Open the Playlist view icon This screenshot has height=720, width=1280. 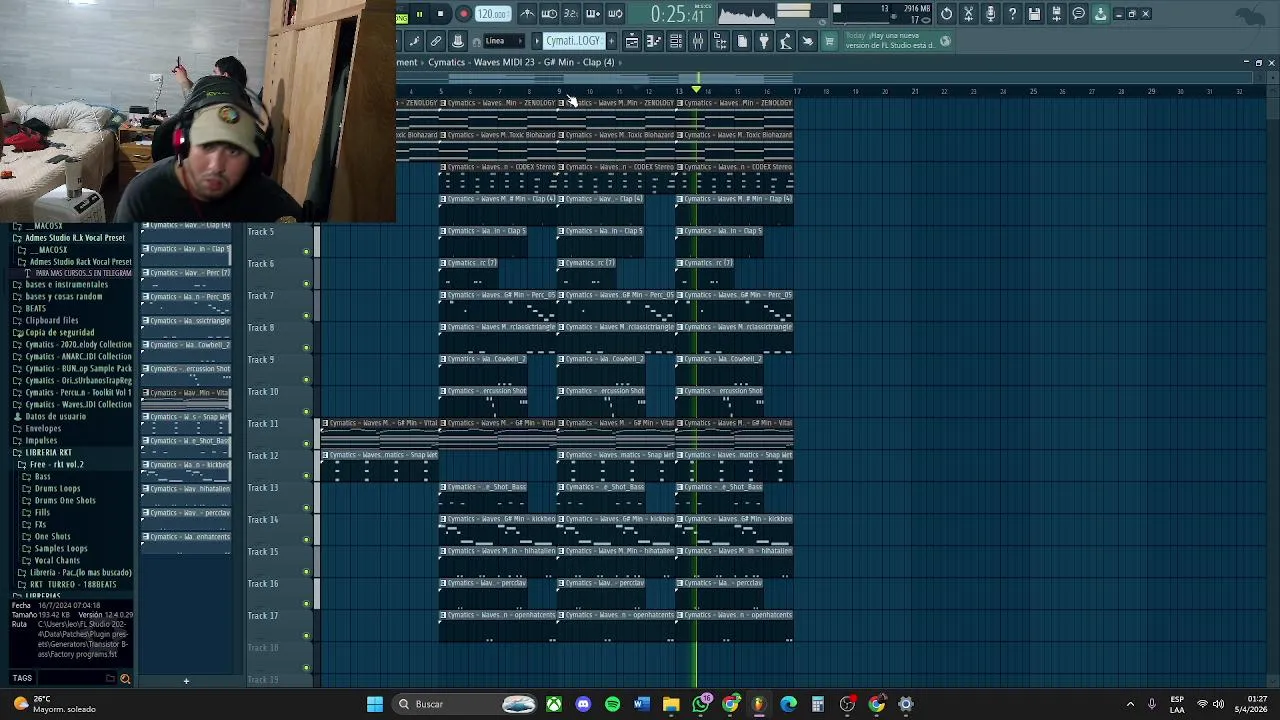[x=632, y=41]
